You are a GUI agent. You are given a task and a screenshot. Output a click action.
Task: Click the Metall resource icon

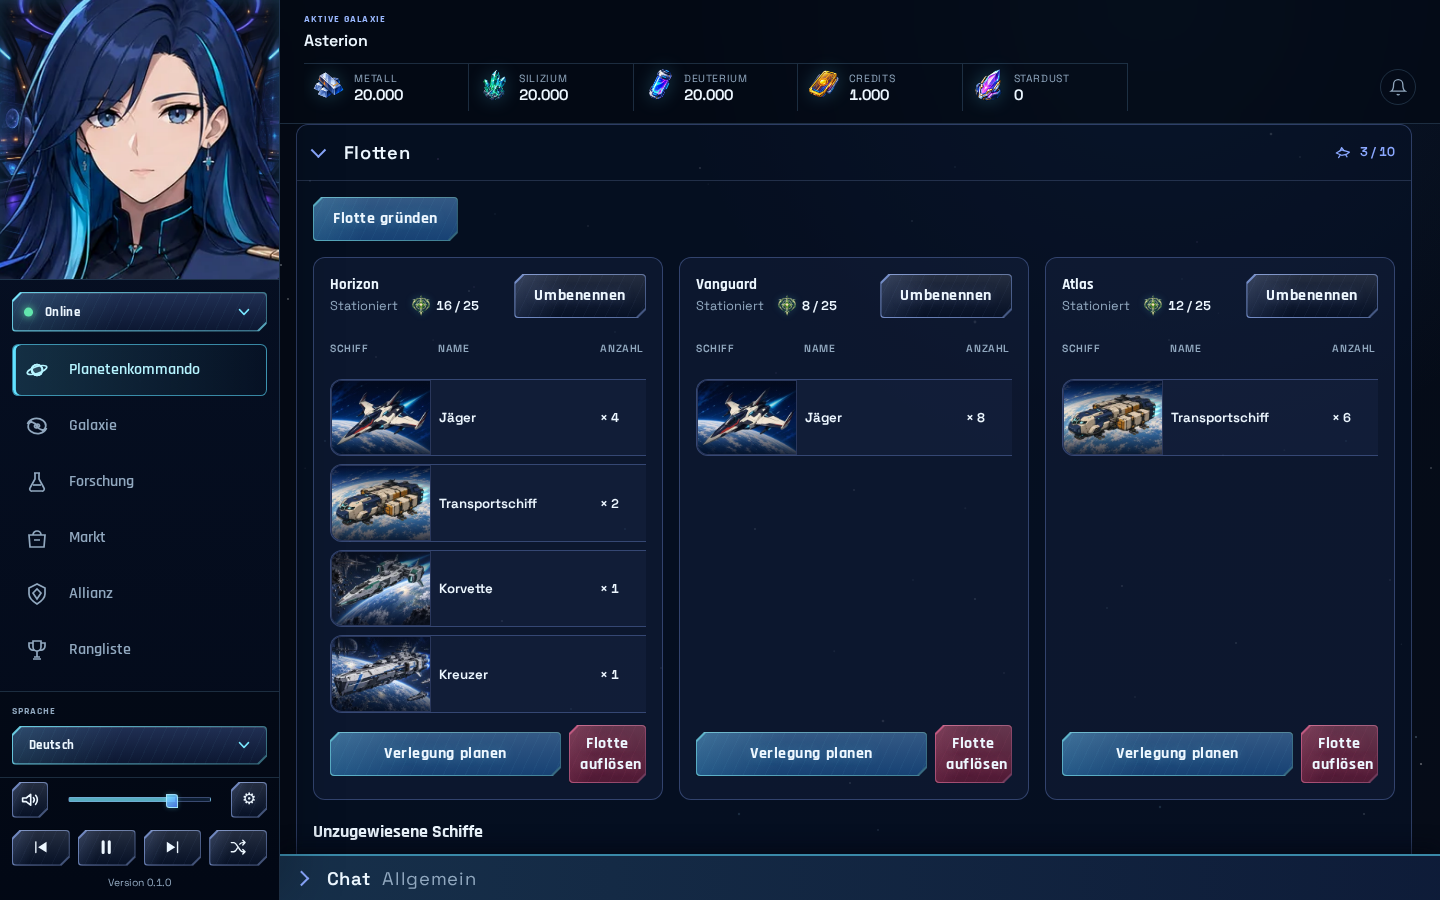point(329,86)
